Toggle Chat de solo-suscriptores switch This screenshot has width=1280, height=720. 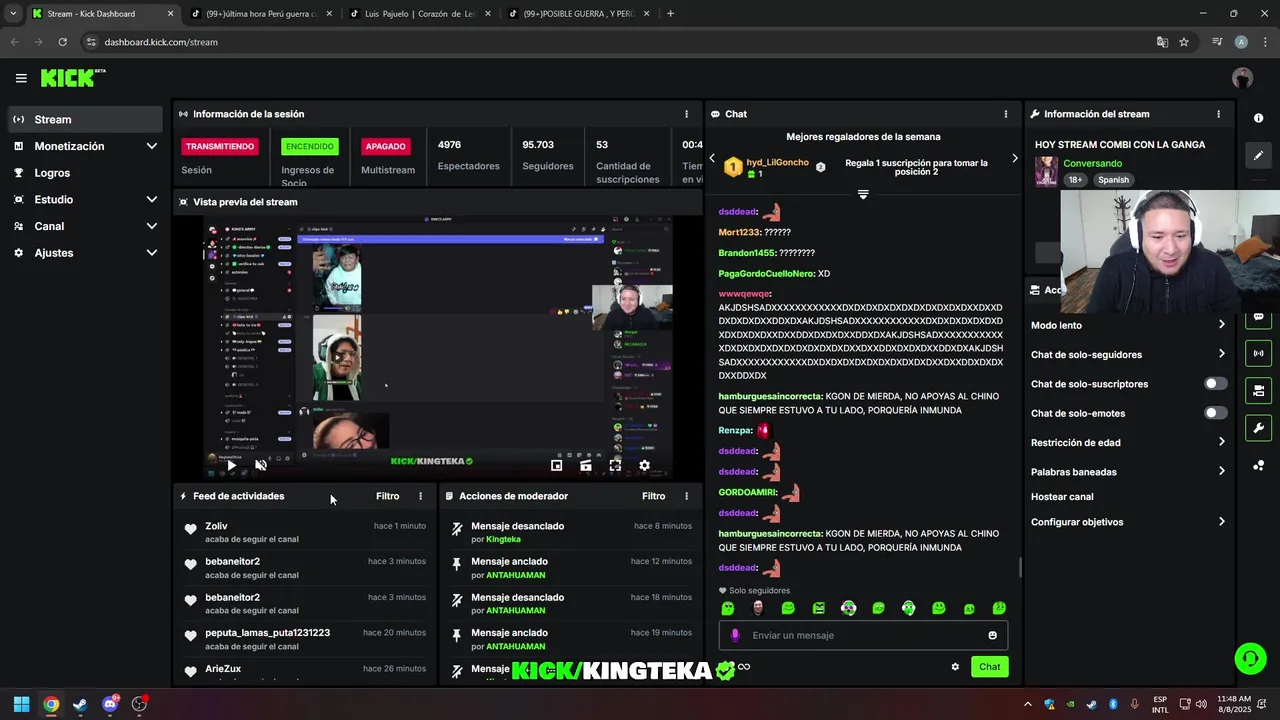(1215, 384)
